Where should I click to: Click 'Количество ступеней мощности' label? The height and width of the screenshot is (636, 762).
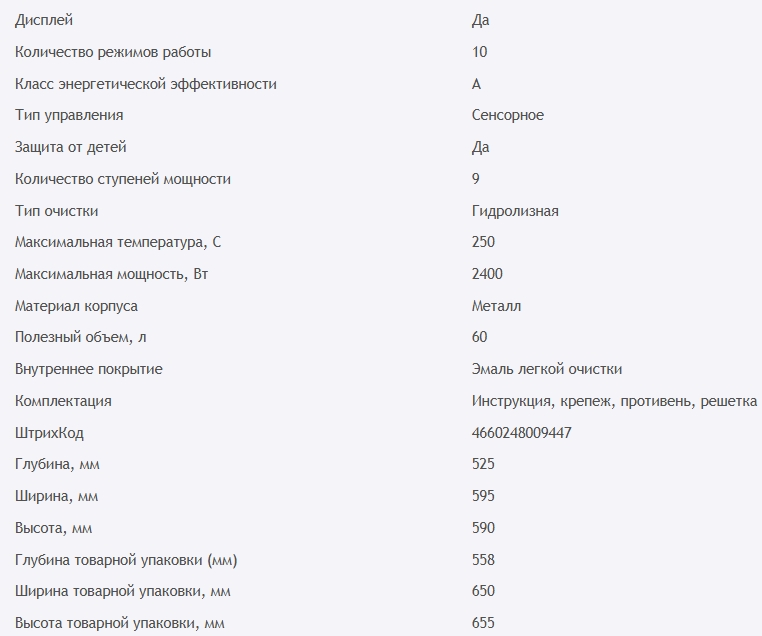pos(123,179)
